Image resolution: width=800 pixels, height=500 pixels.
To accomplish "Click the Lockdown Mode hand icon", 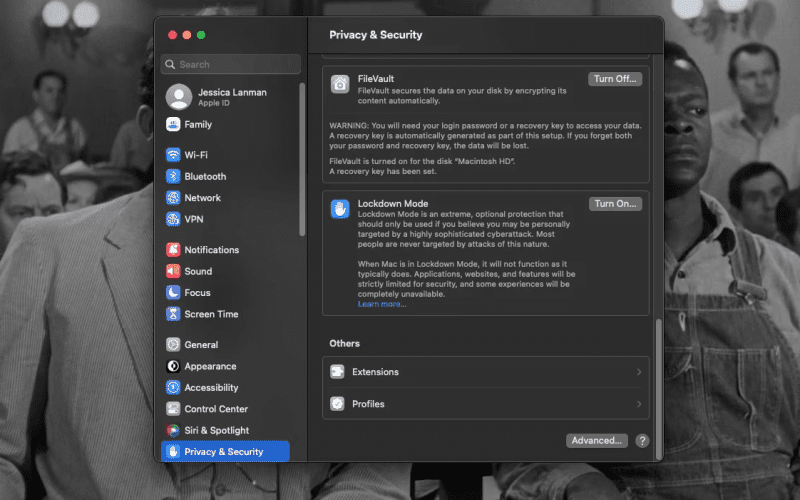I will pyautogui.click(x=340, y=209).
